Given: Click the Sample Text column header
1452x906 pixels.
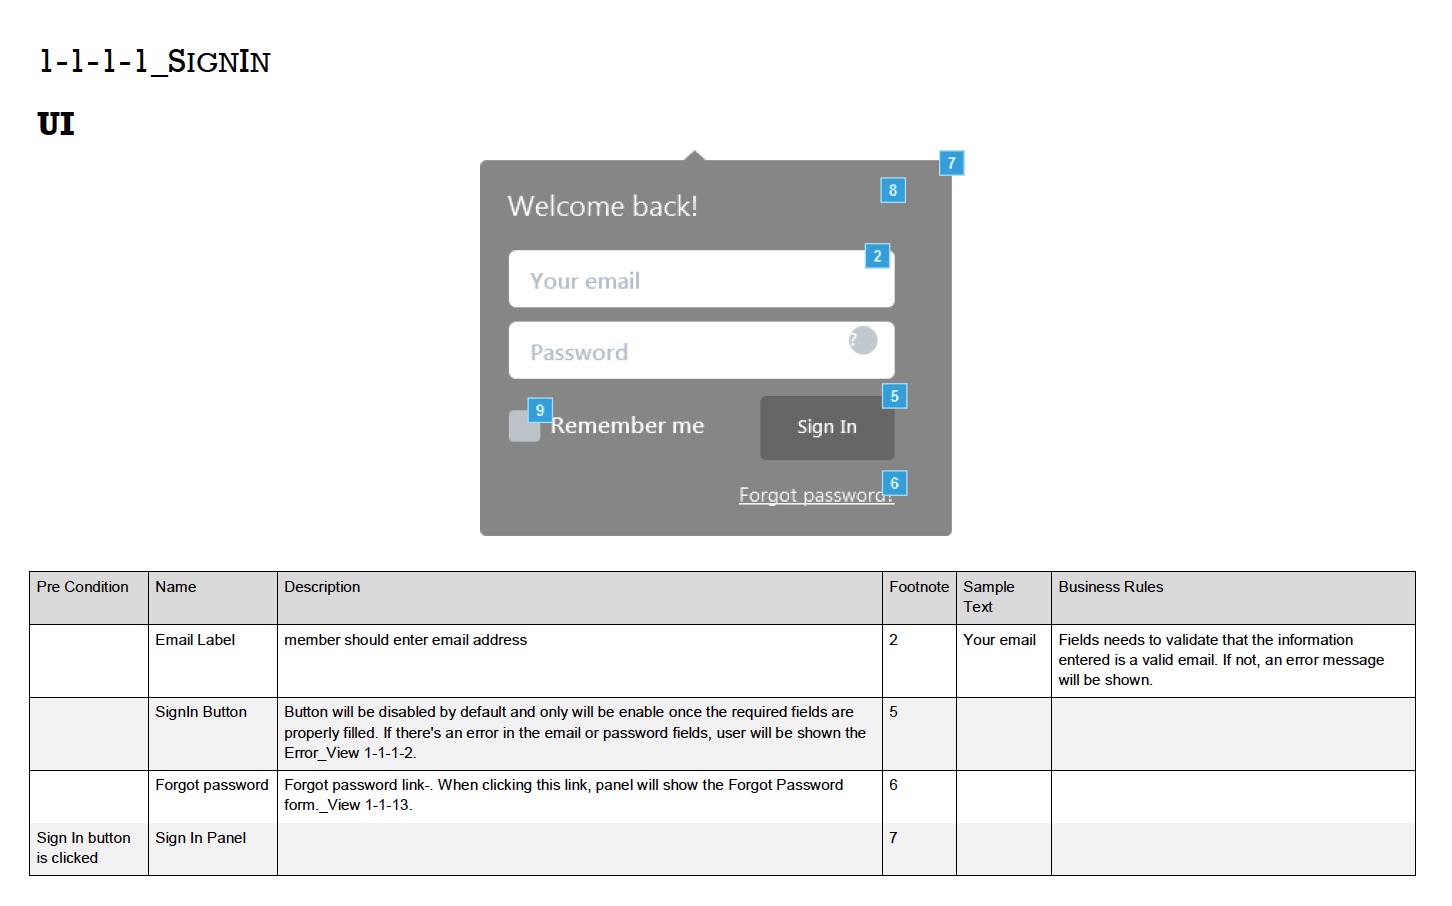Looking at the screenshot, I should 1004,598.
